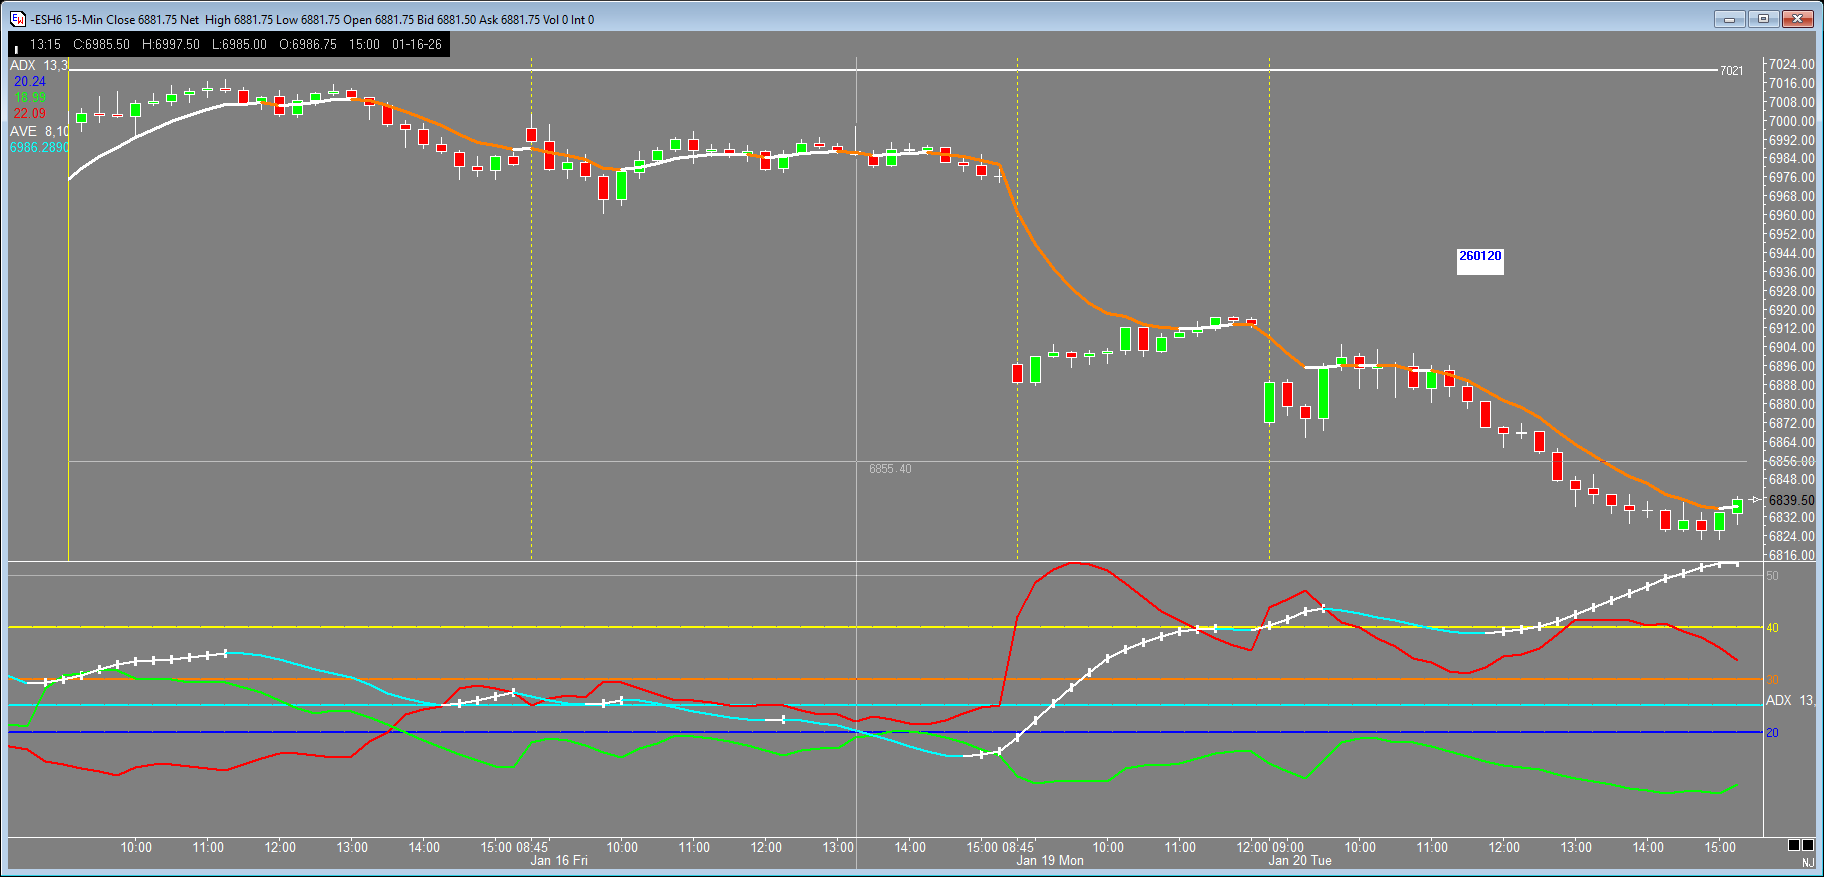This screenshot has height=877, width=1824.
Task: Minimize the ESH6 chart window
Action: click(x=1729, y=19)
